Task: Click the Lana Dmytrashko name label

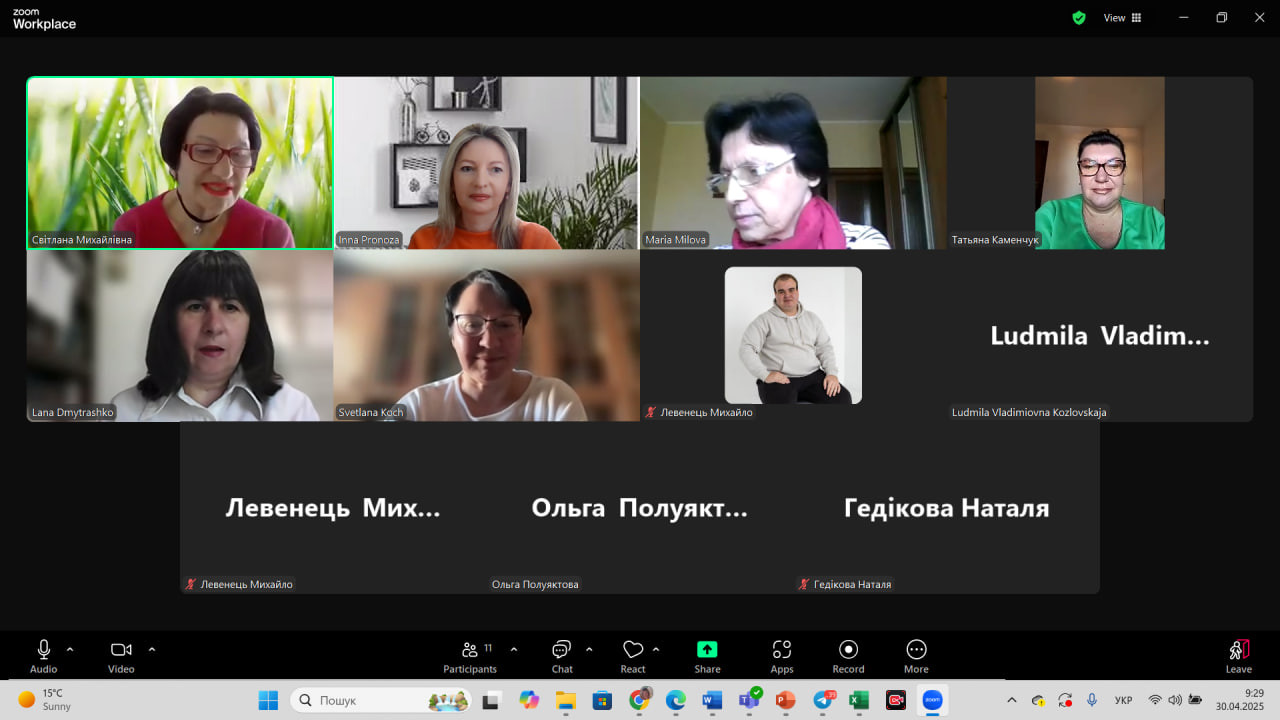Action: [73, 412]
